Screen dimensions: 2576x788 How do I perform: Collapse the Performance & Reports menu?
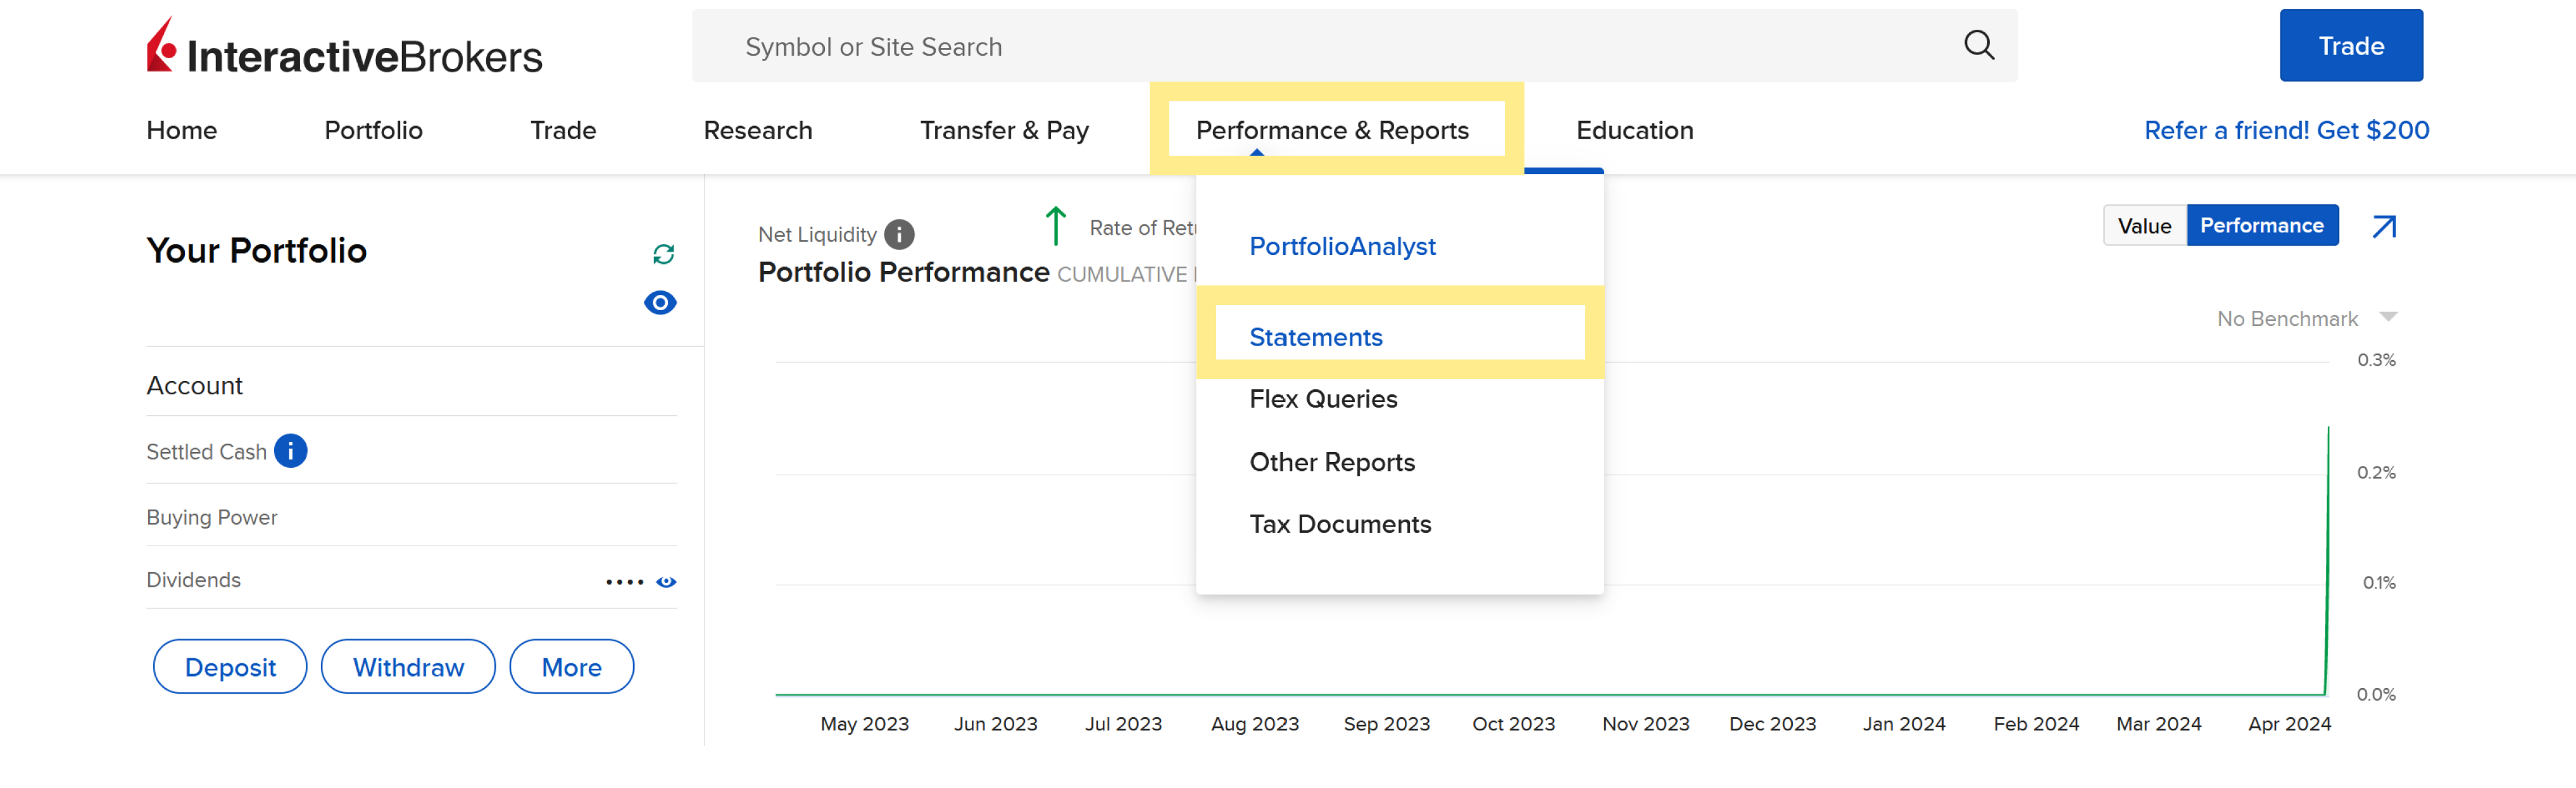pos(1331,130)
